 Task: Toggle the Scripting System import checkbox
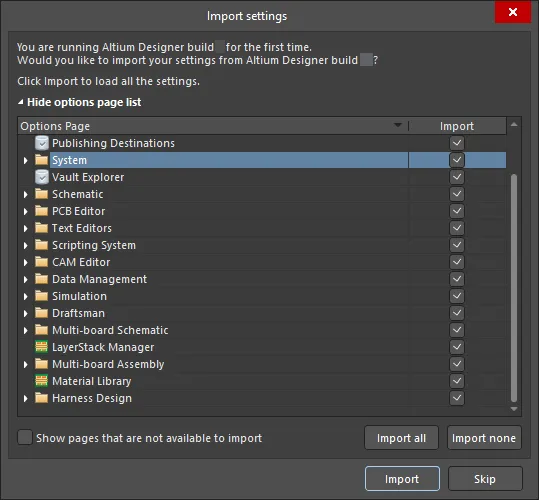[x=457, y=245]
